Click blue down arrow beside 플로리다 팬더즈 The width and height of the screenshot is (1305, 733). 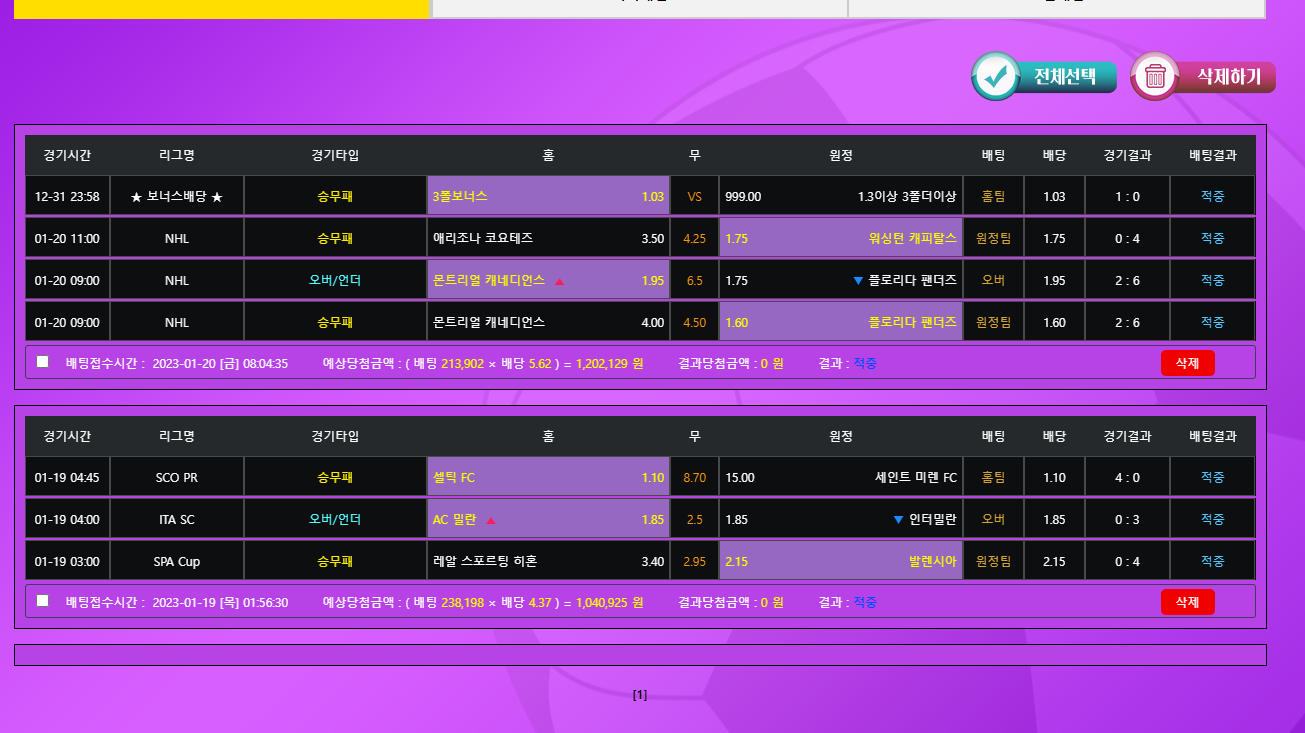tap(857, 281)
